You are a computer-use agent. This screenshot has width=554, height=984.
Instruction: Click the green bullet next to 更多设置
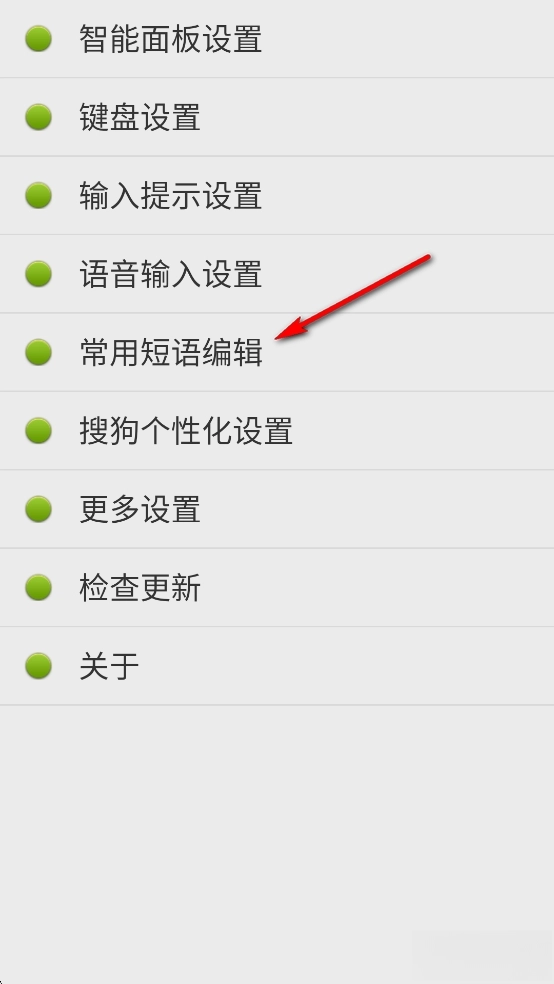tap(38, 509)
